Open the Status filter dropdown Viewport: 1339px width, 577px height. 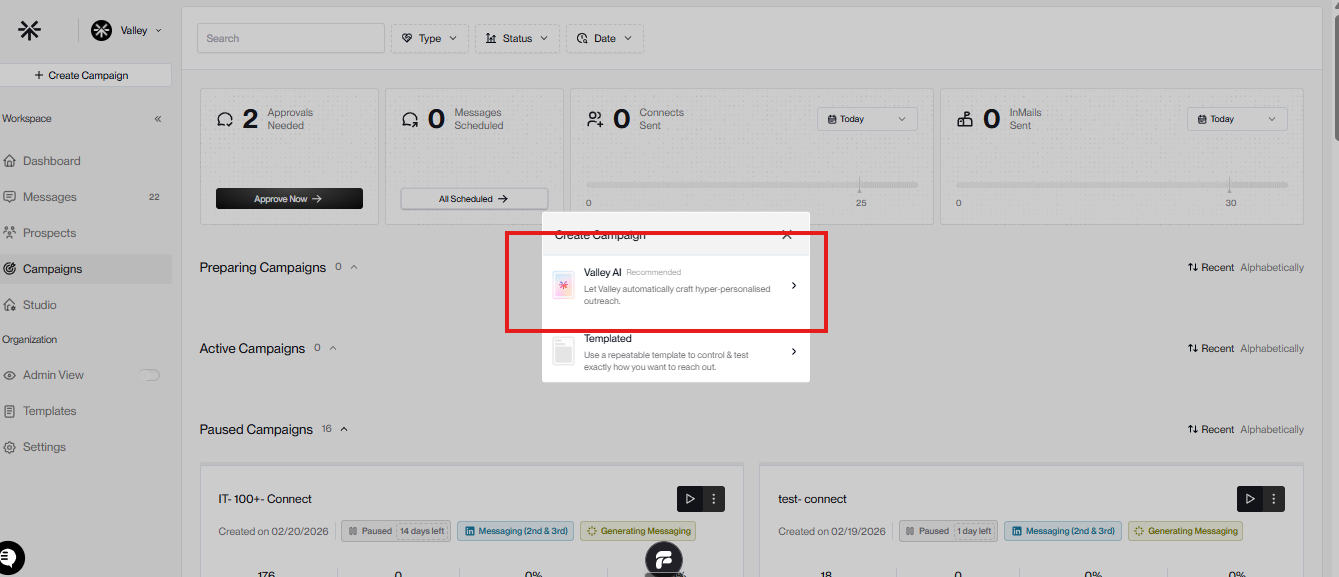click(x=517, y=38)
